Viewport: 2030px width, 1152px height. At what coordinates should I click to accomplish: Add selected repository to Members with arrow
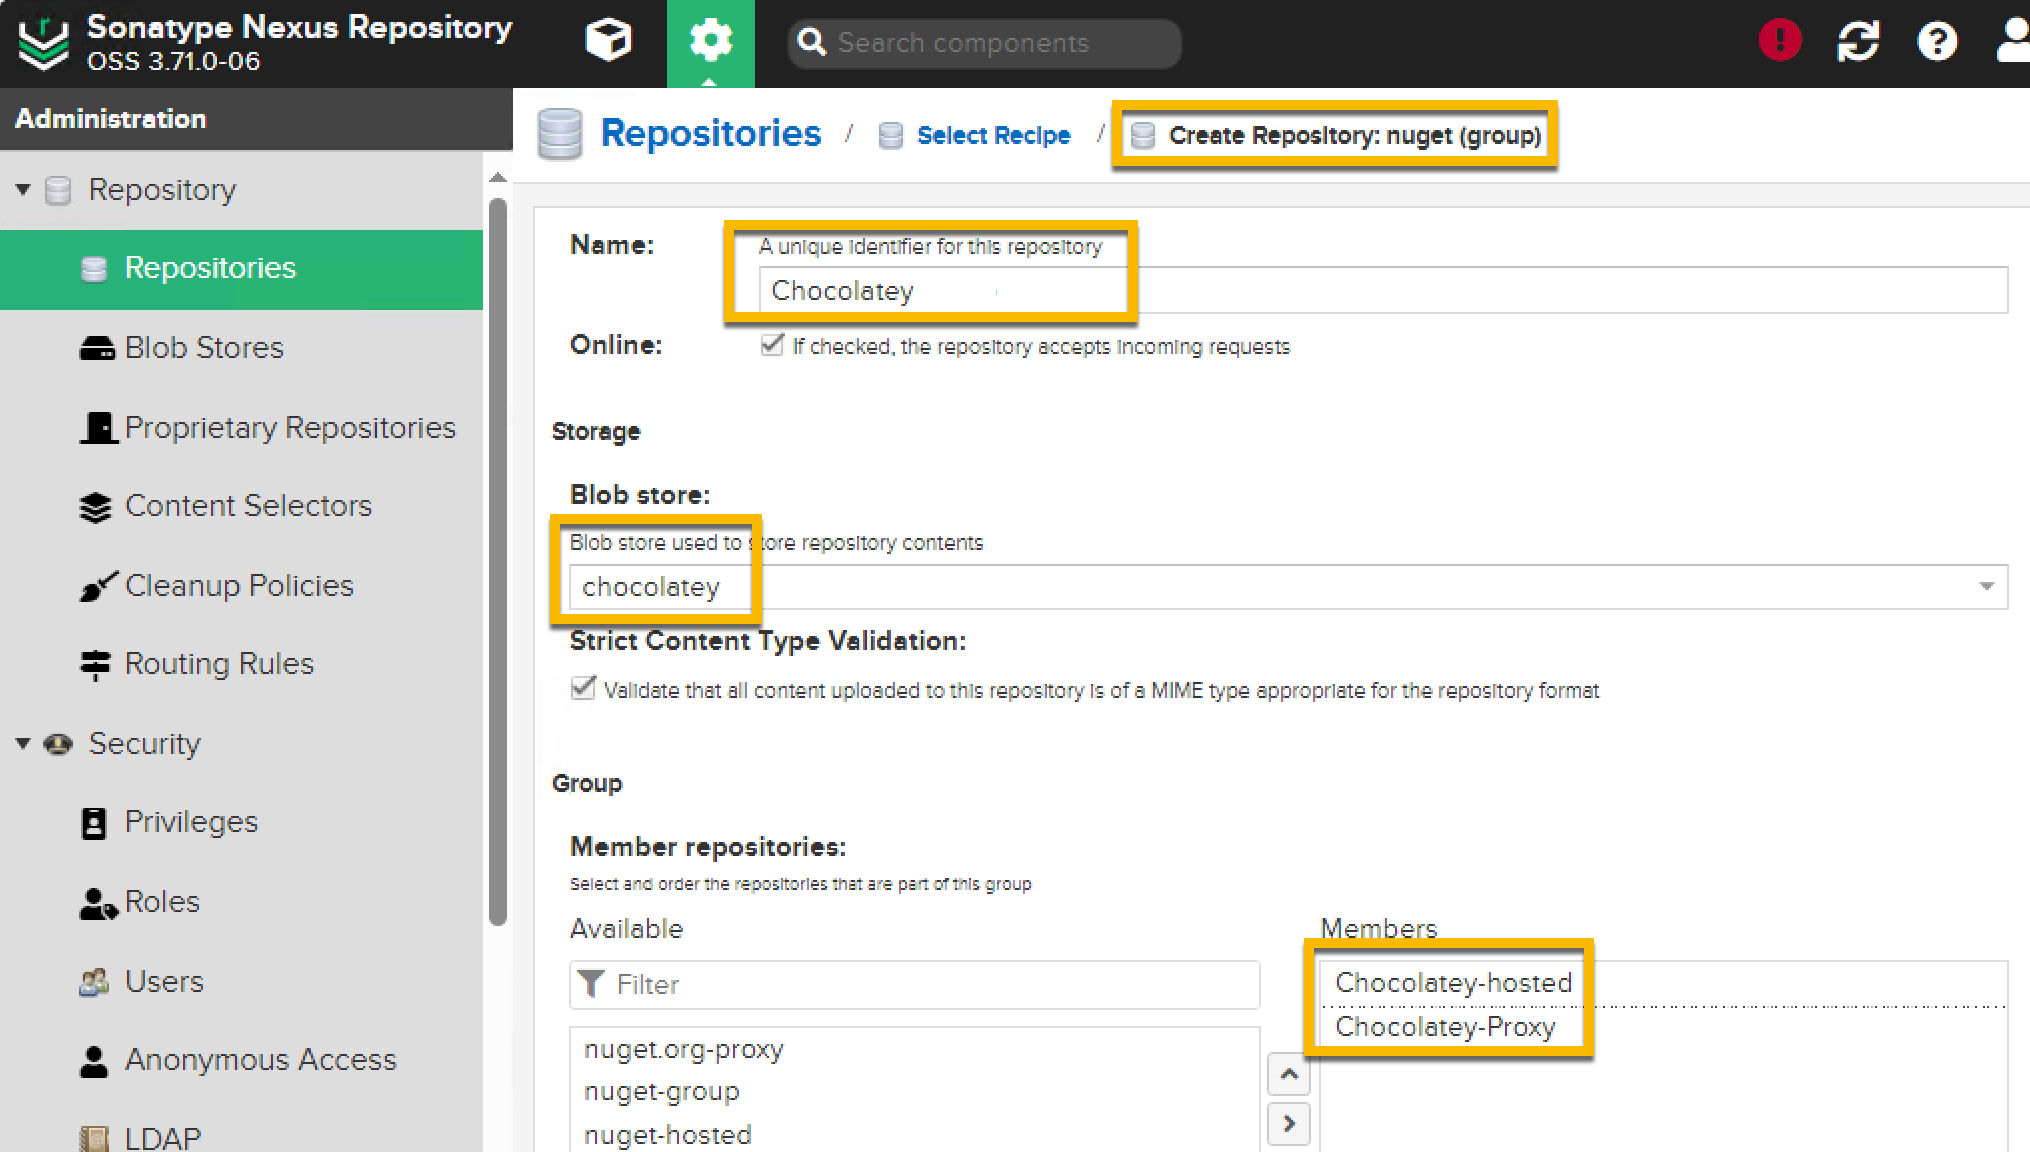point(1289,1124)
